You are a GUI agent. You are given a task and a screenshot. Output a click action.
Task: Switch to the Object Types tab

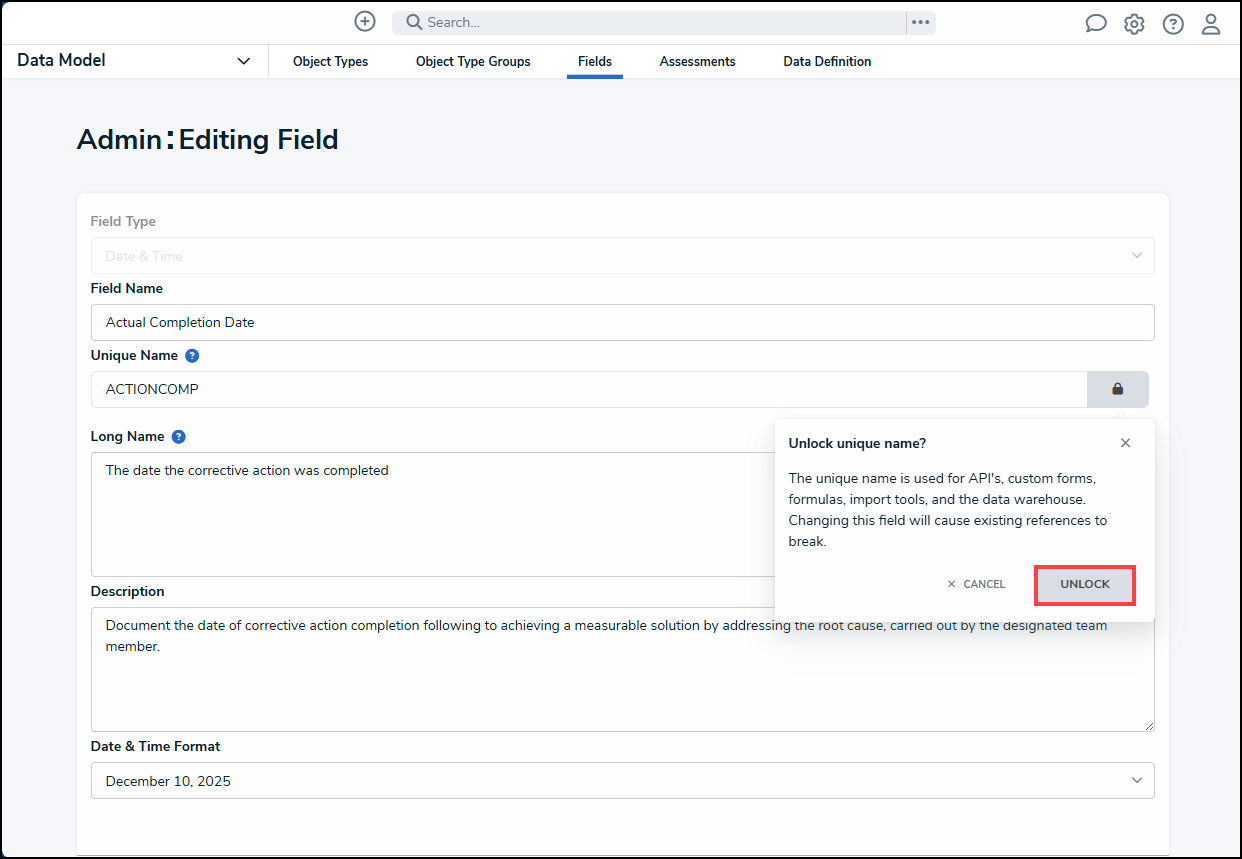[x=330, y=62]
